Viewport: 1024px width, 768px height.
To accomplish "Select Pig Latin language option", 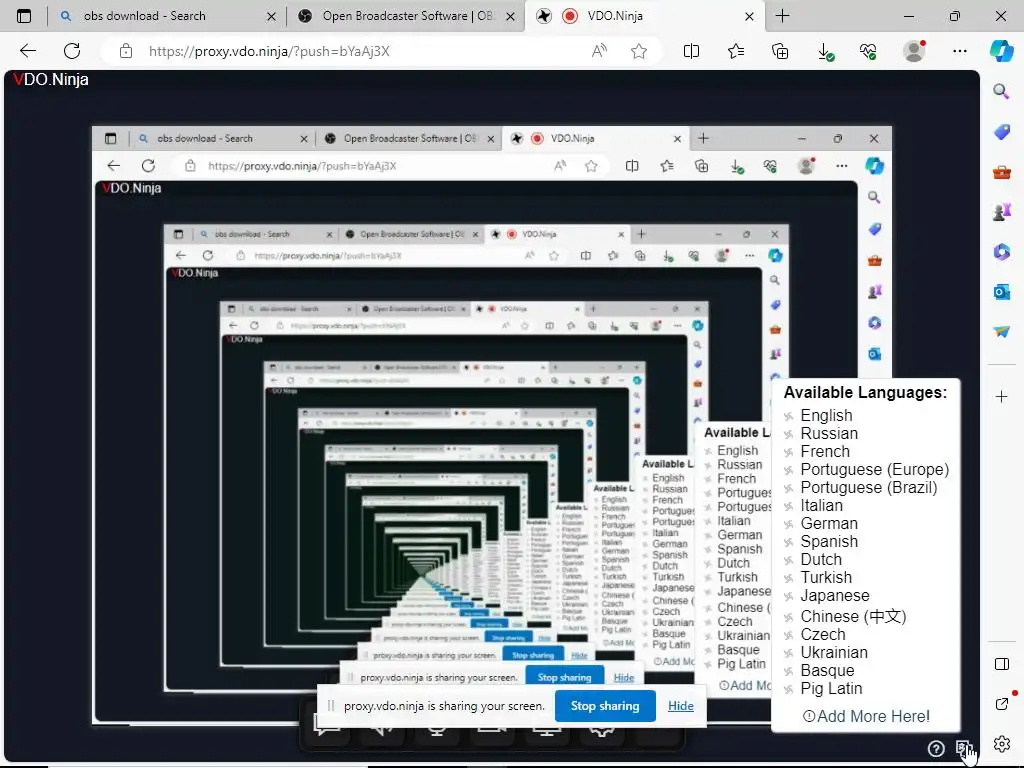I will pyautogui.click(x=831, y=688).
